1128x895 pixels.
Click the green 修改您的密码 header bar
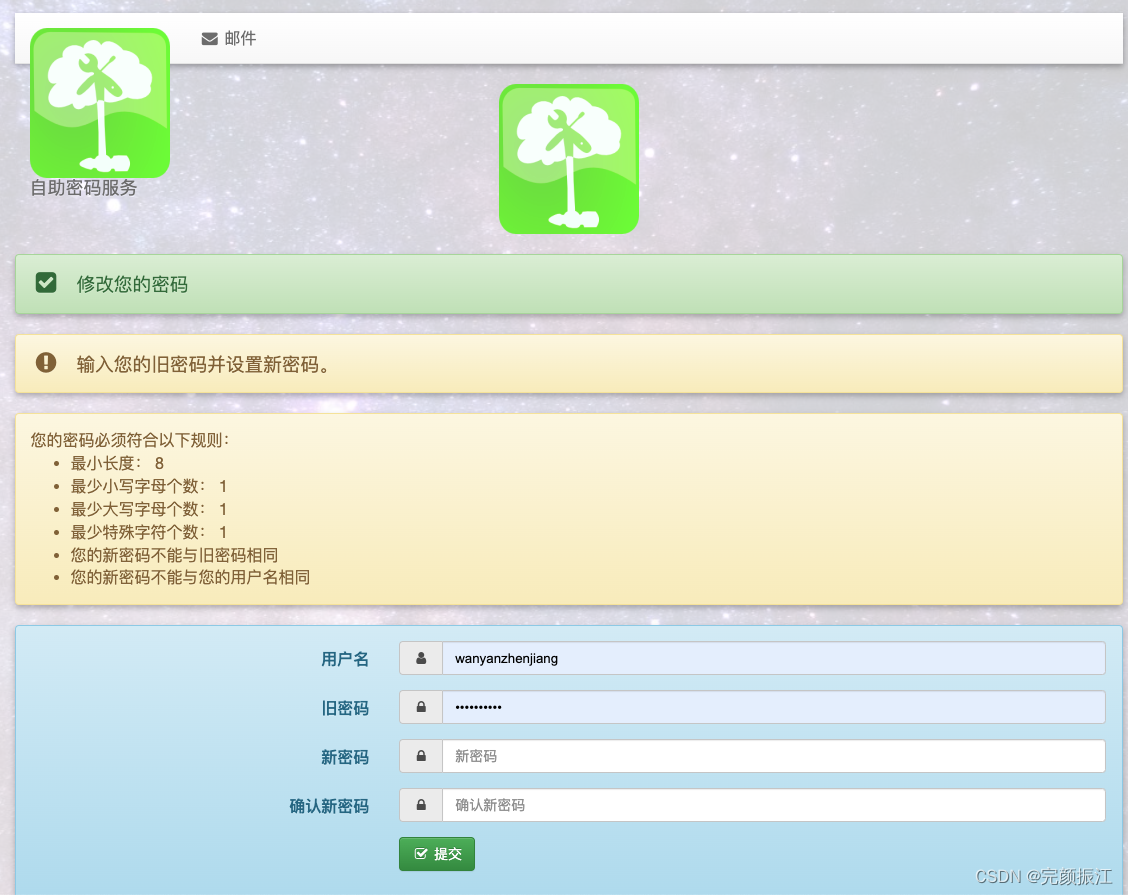coord(564,283)
